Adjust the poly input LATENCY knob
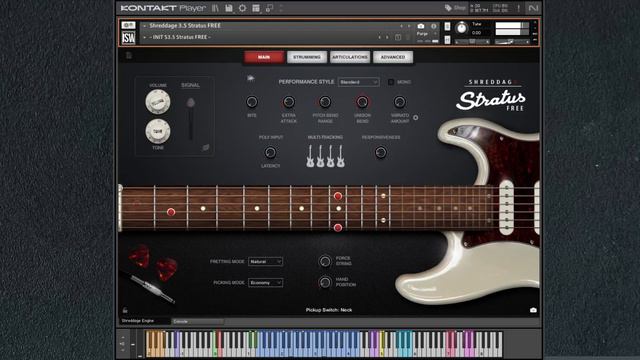This screenshot has width=640, height=360. [270, 153]
